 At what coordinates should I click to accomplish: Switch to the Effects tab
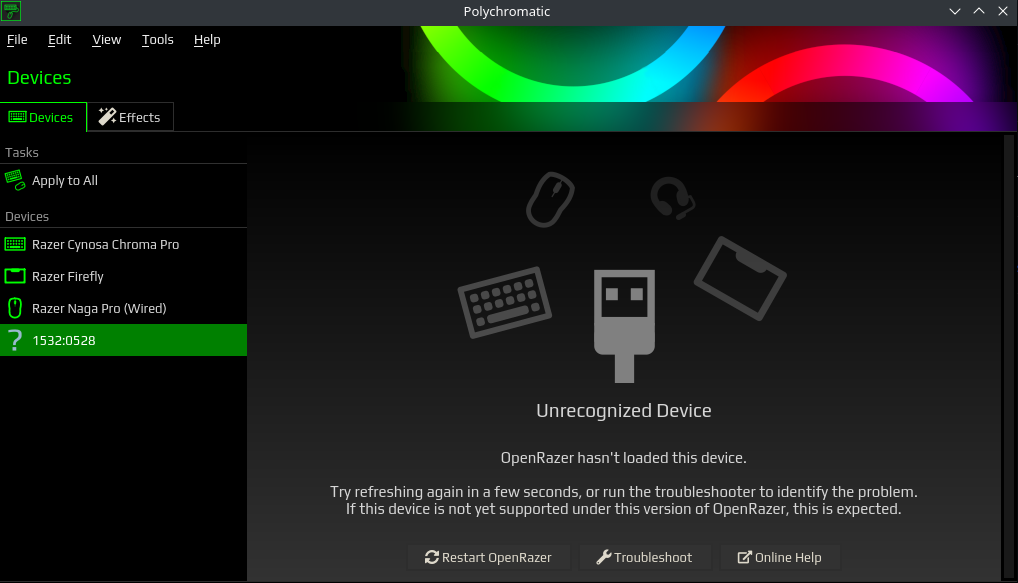pyautogui.click(x=130, y=117)
